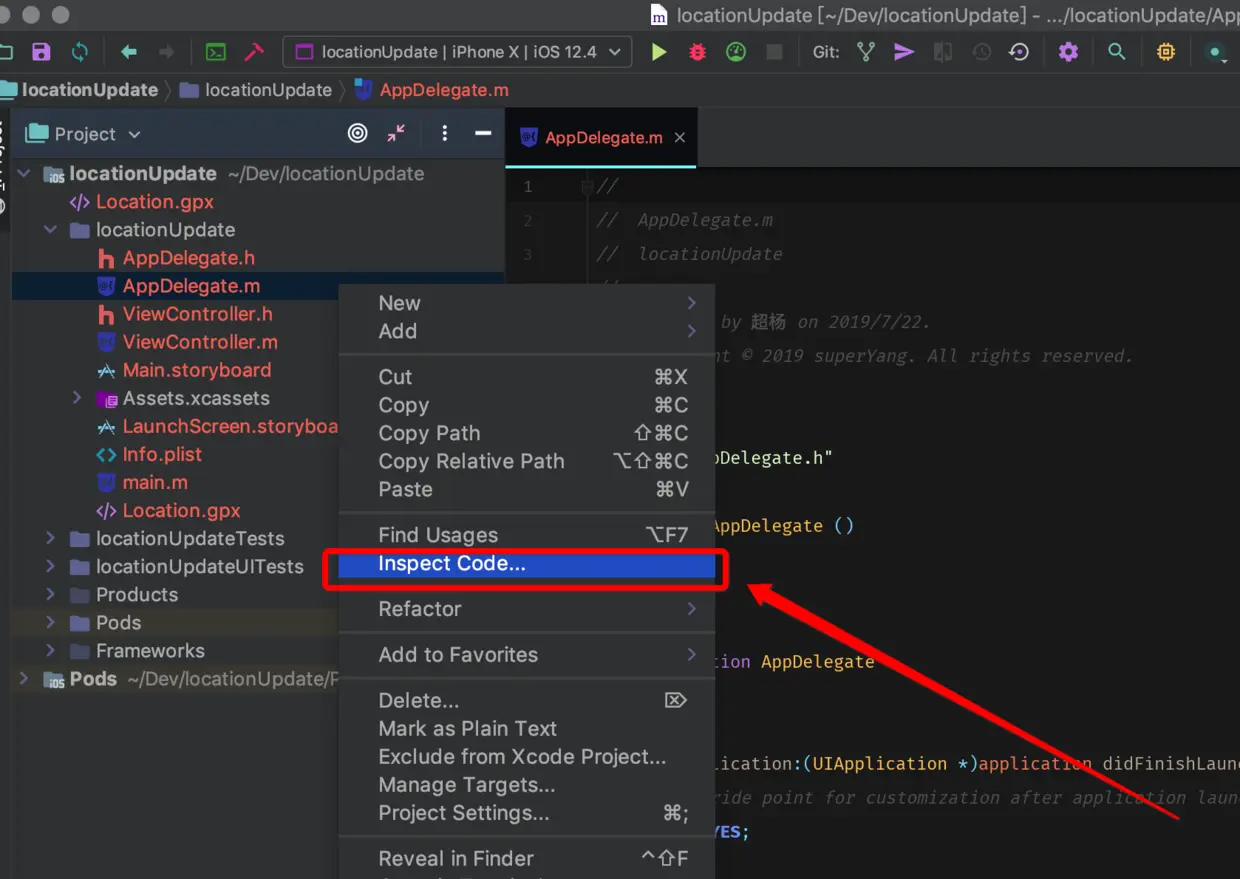
Task: Click the Search magnifier icon in toolbar
Action: coord(1117,52)
